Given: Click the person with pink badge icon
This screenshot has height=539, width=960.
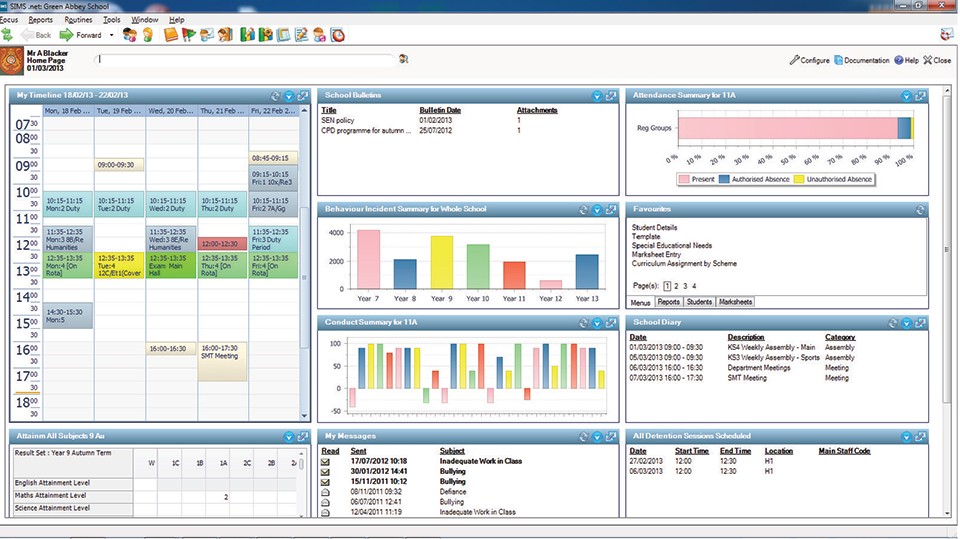Looking at the screenshot, I should tap(320, 35).
